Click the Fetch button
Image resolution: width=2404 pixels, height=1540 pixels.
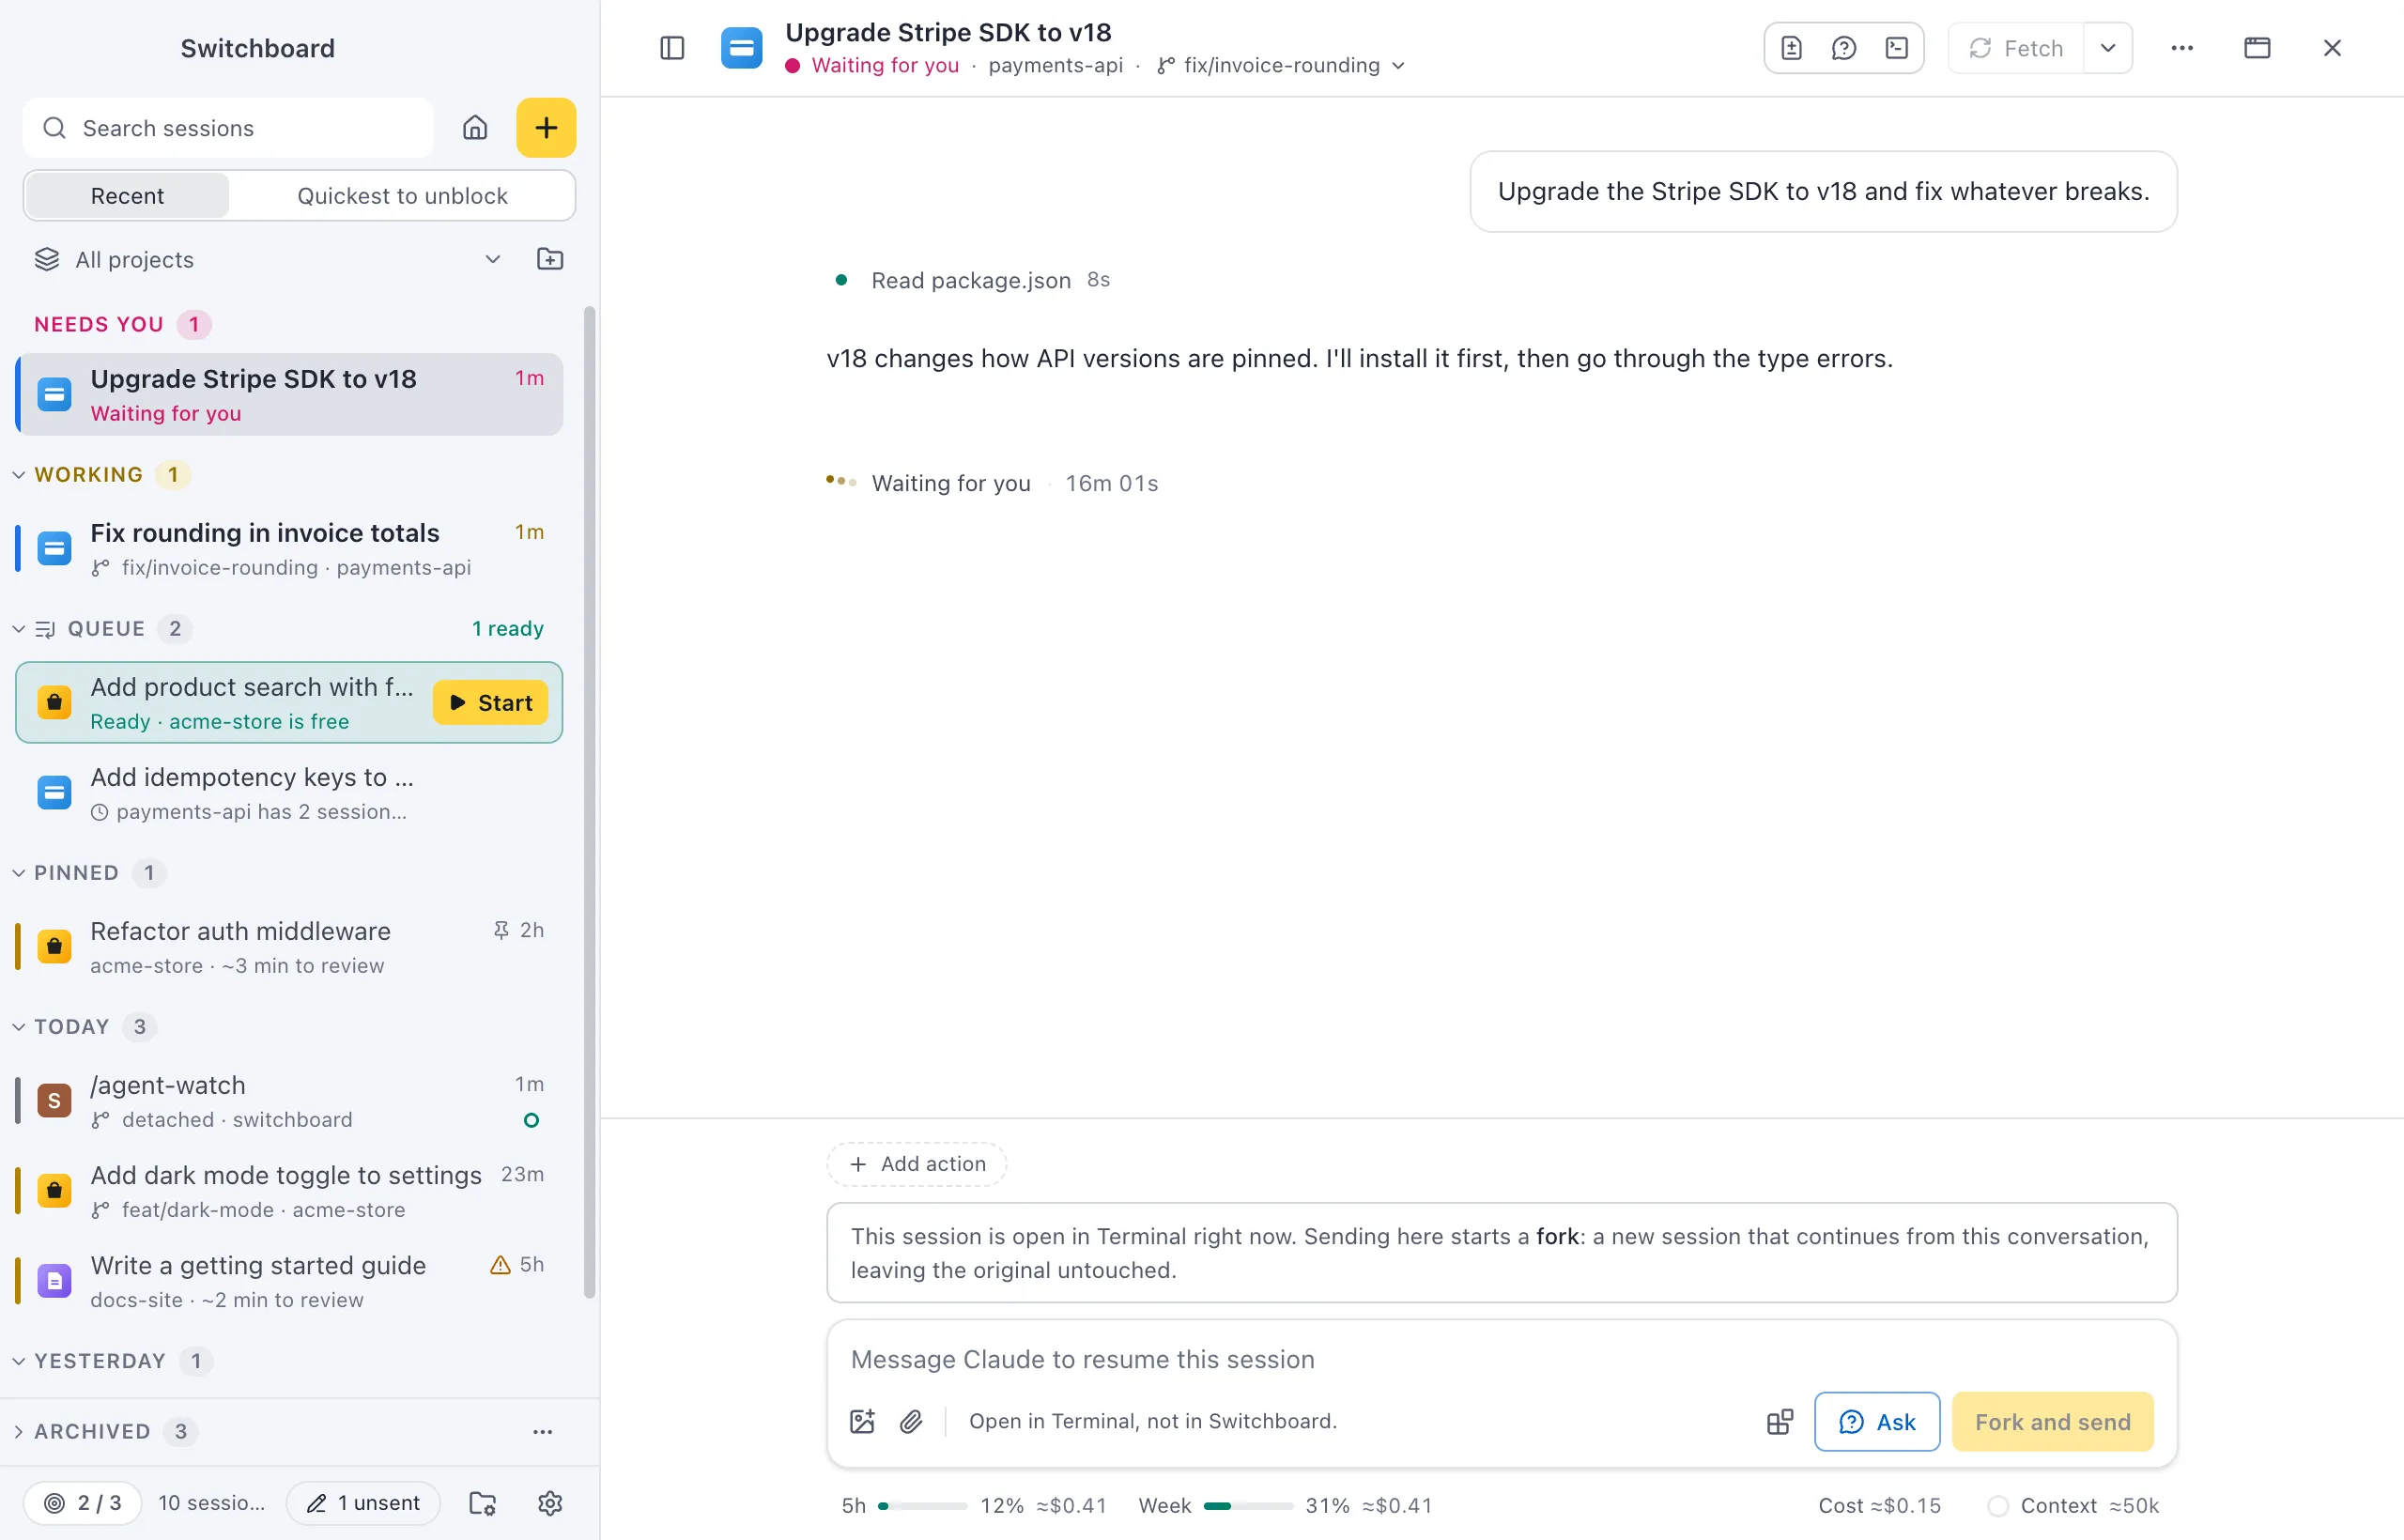click(x=2016, y=48)
